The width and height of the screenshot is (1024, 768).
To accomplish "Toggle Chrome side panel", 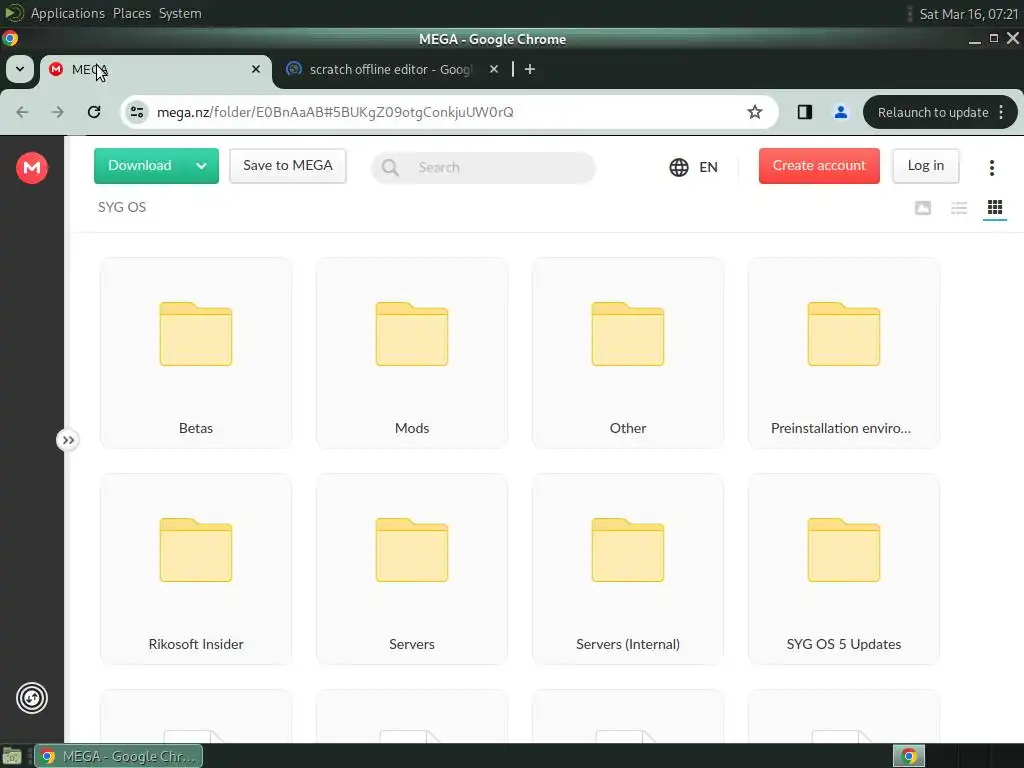I will click(805, 112).
